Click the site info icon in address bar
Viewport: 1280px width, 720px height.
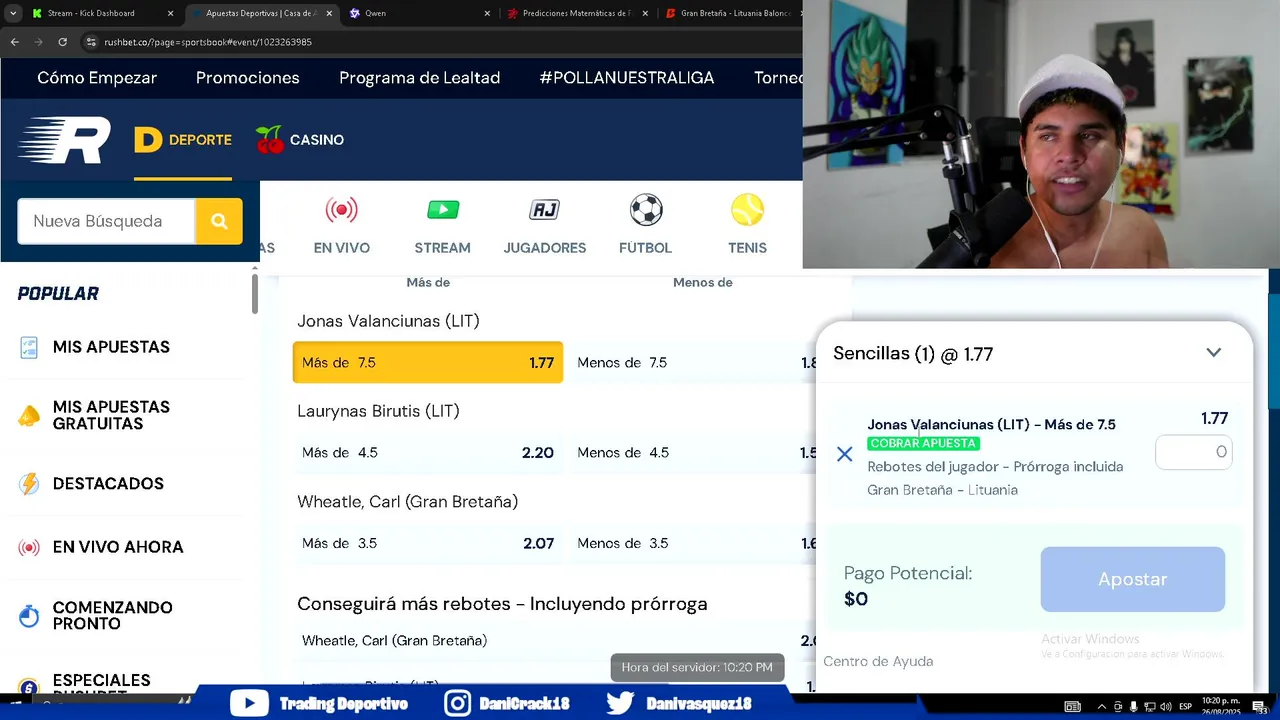pyautogui.click(x=91, y=42)
